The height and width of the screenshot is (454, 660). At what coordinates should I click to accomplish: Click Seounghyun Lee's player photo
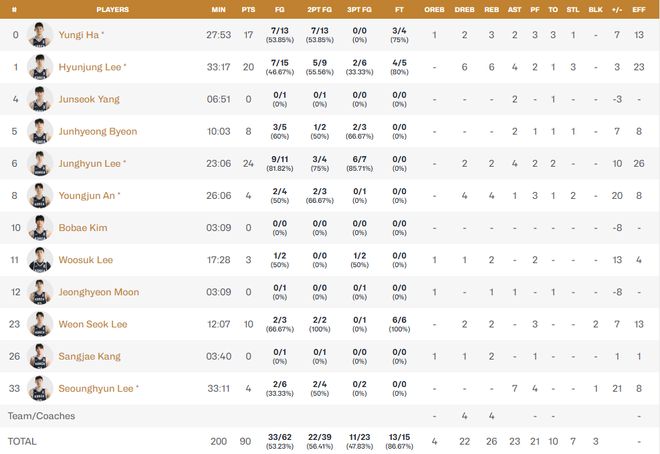click(40, 387)
